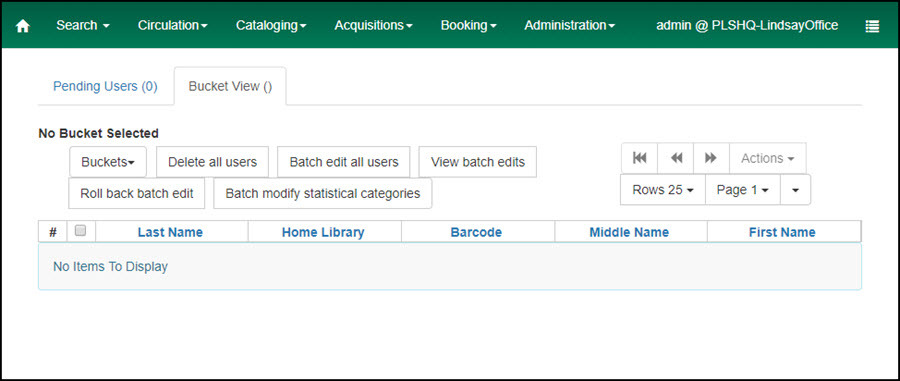Image resolution: width=900 pixels, height=381 pixels.
Task: Click Batch edit all users
Action: click(344, 162)
